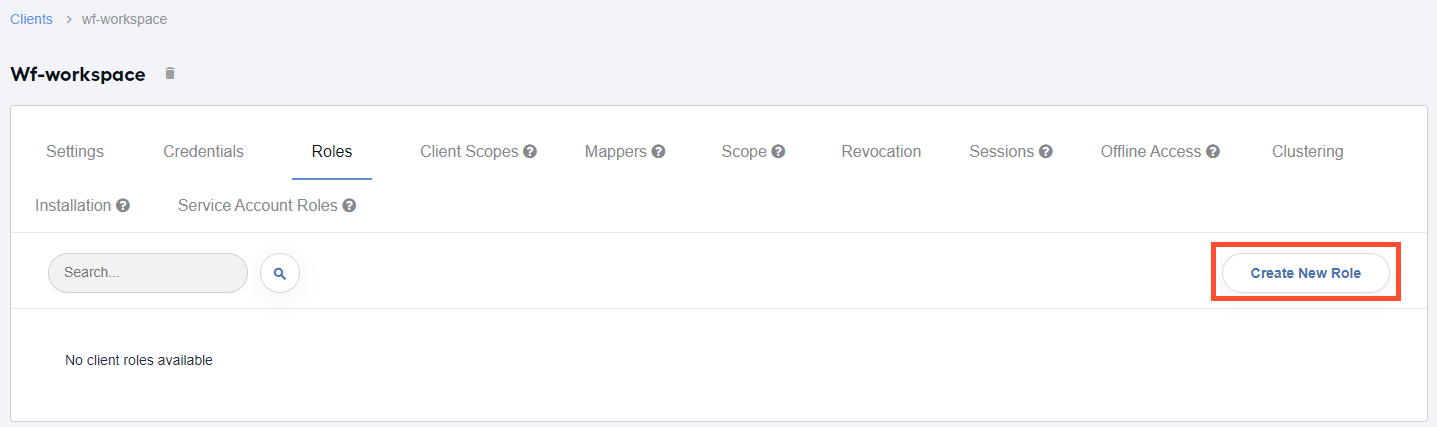This screenshot has height=427, width=1437.
Task: Show help tooltip beside Installation tab
Action: [x=123, y=206]
